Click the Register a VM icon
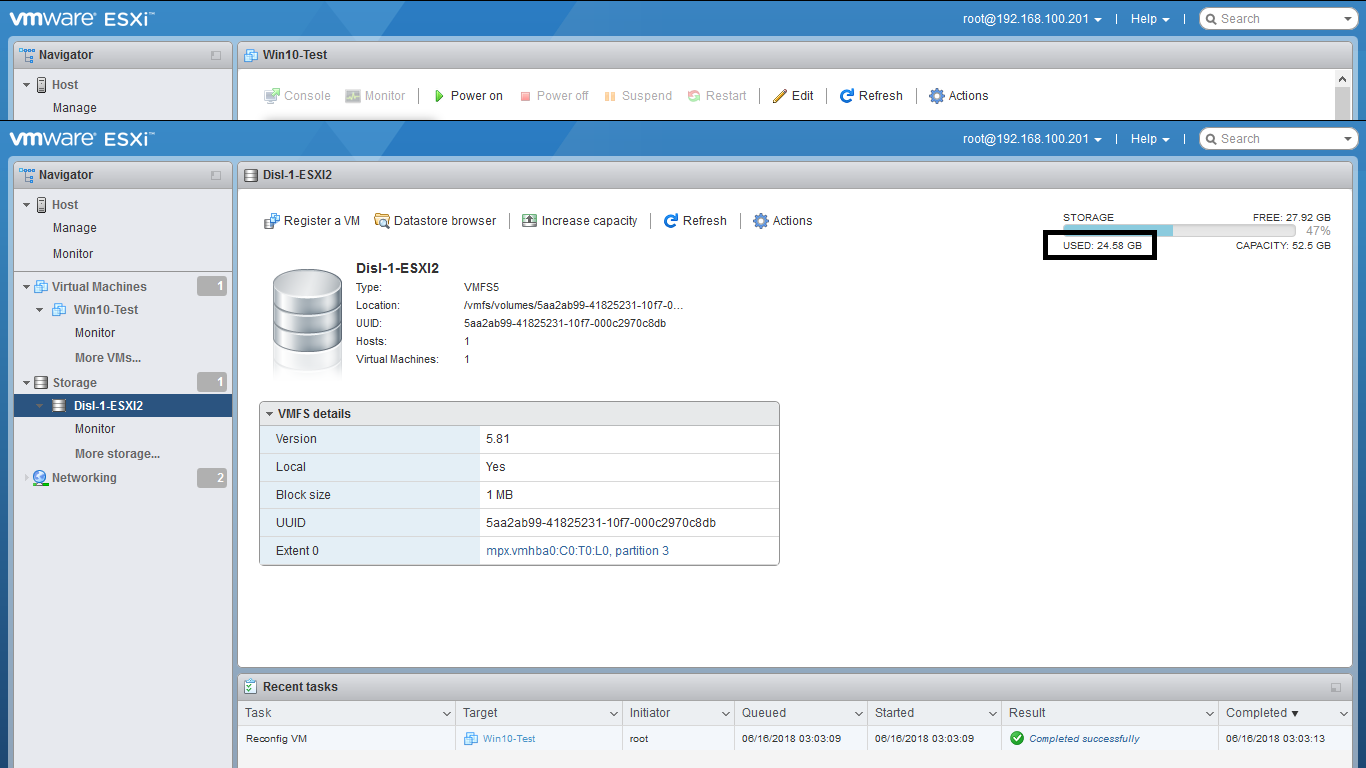The height and width of the screenshot is (768, 1366). (271, 221)
